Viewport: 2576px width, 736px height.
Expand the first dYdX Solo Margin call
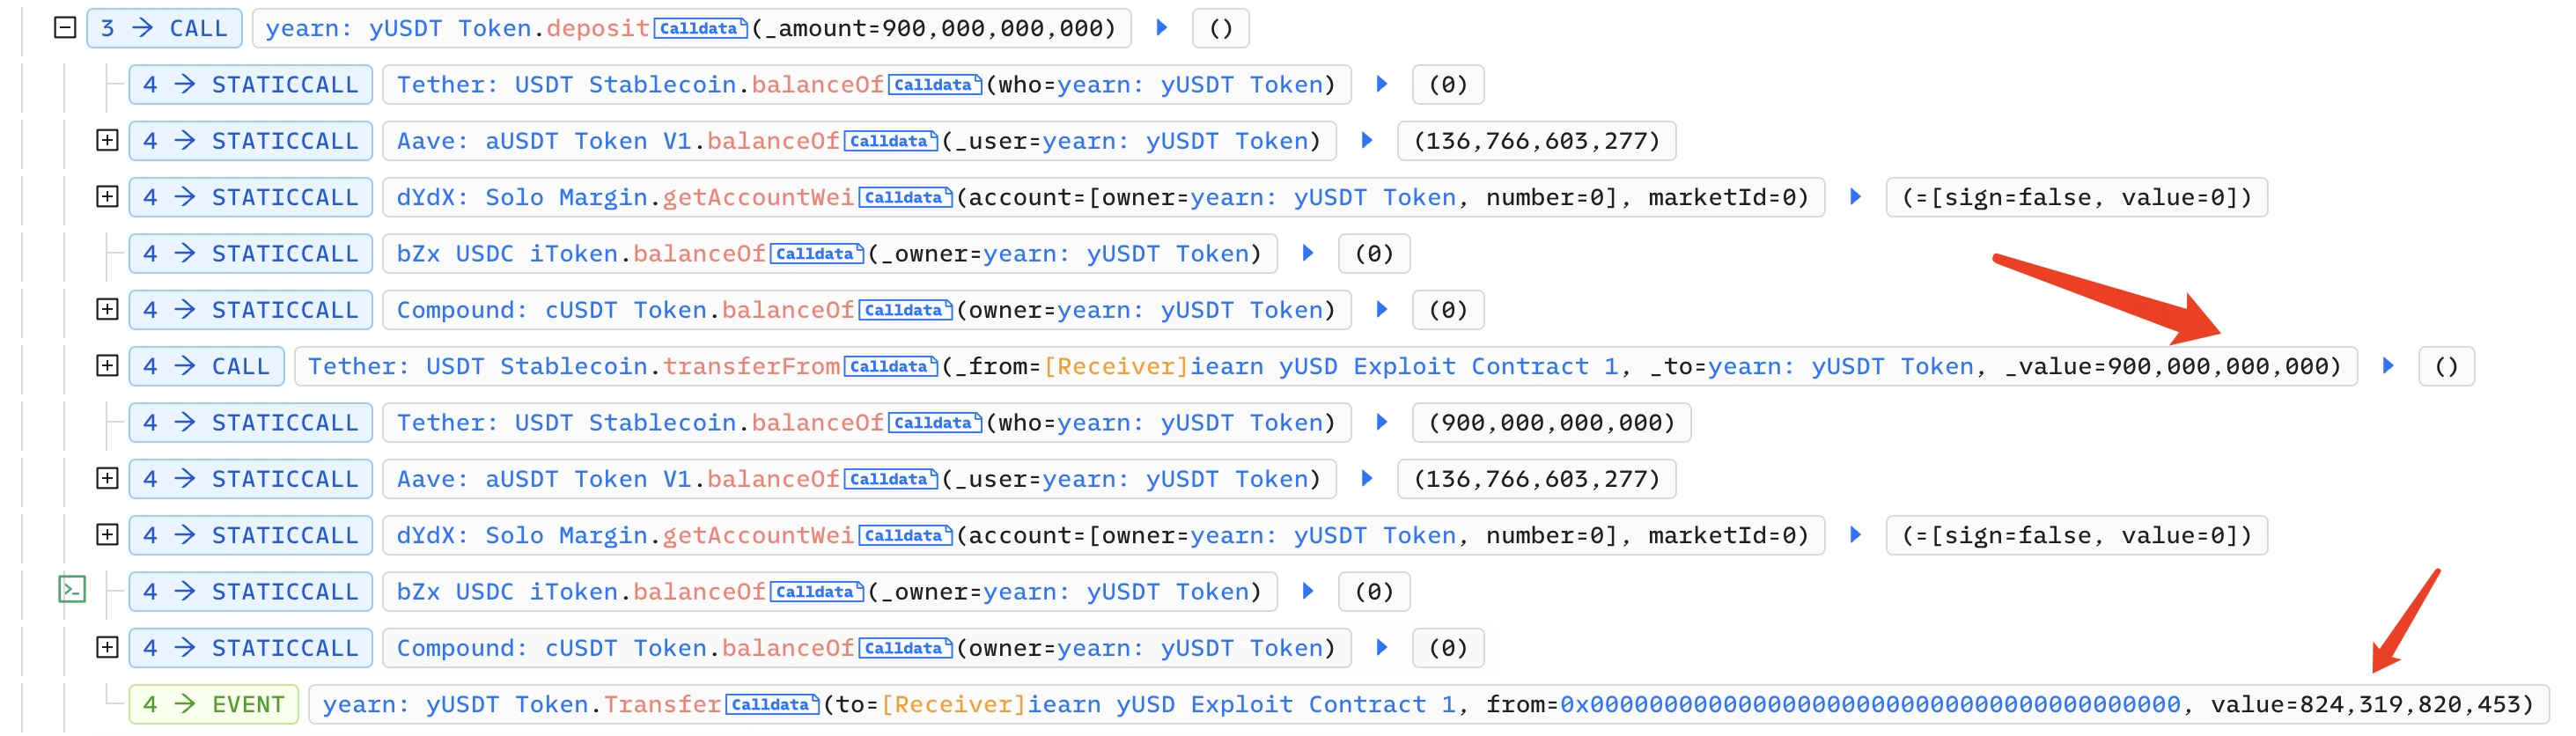[x=107, y=197]
